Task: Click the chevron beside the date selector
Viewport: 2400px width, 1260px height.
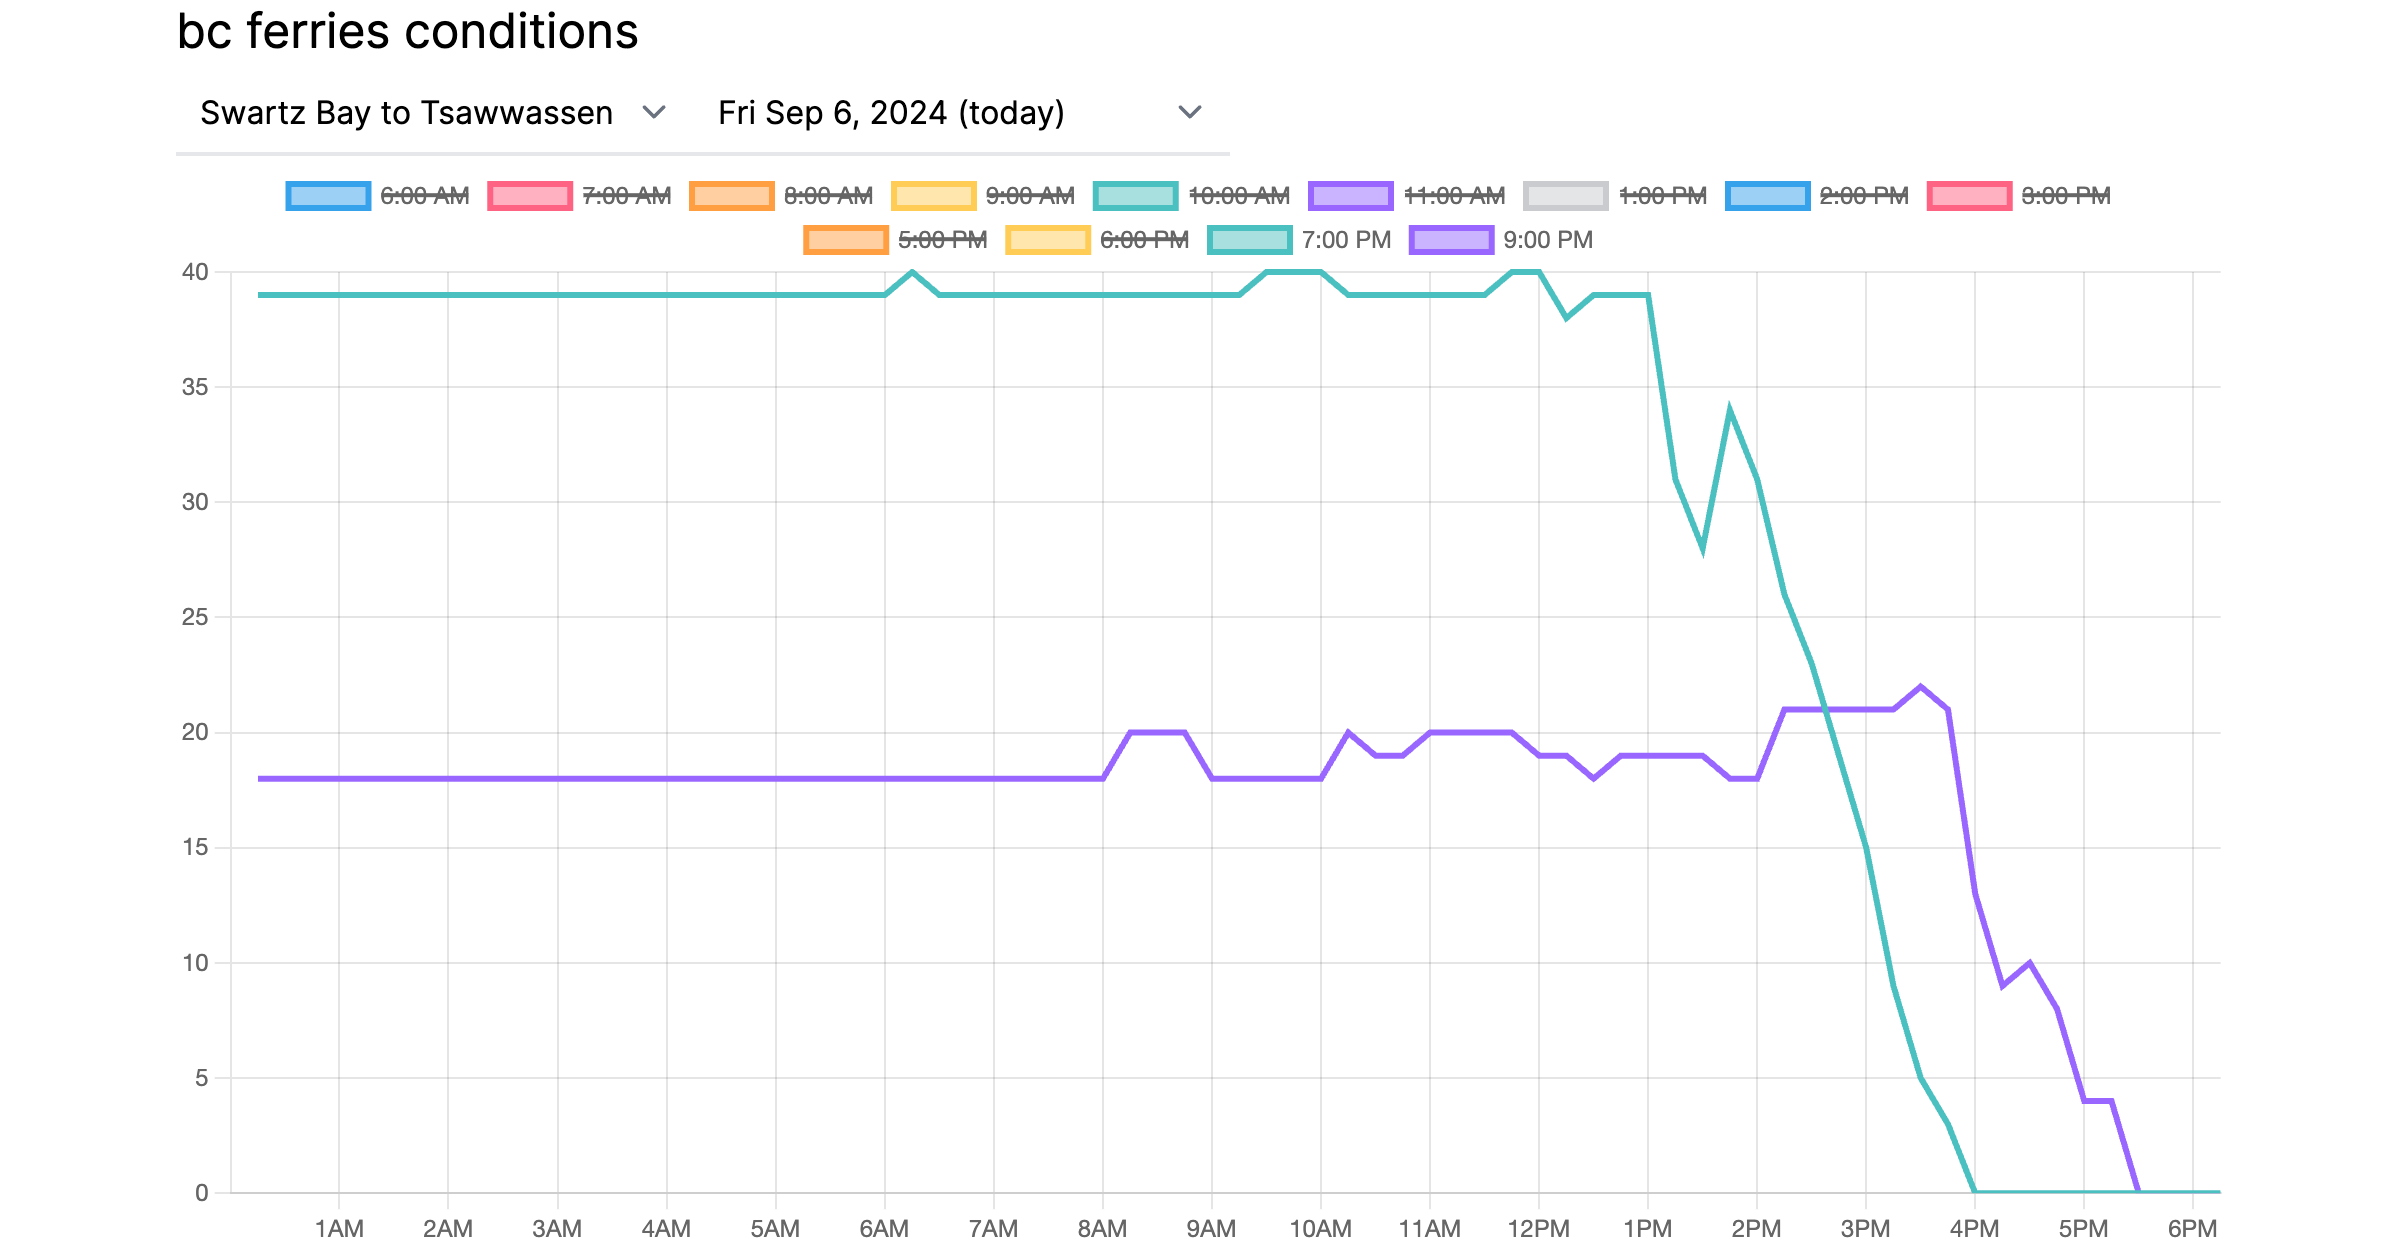Action: [x=1190, y=112]
